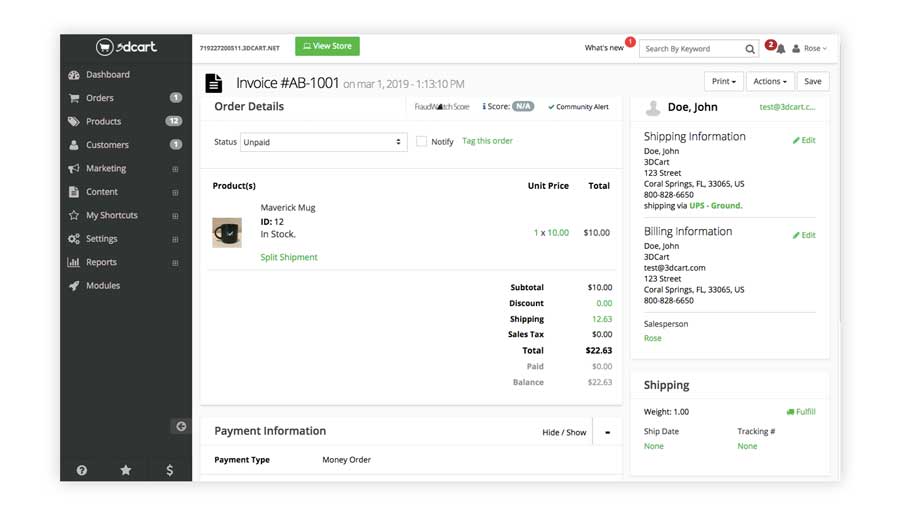
Task: Click the UPS - Ground shipping link
Action: click(715, 206)
